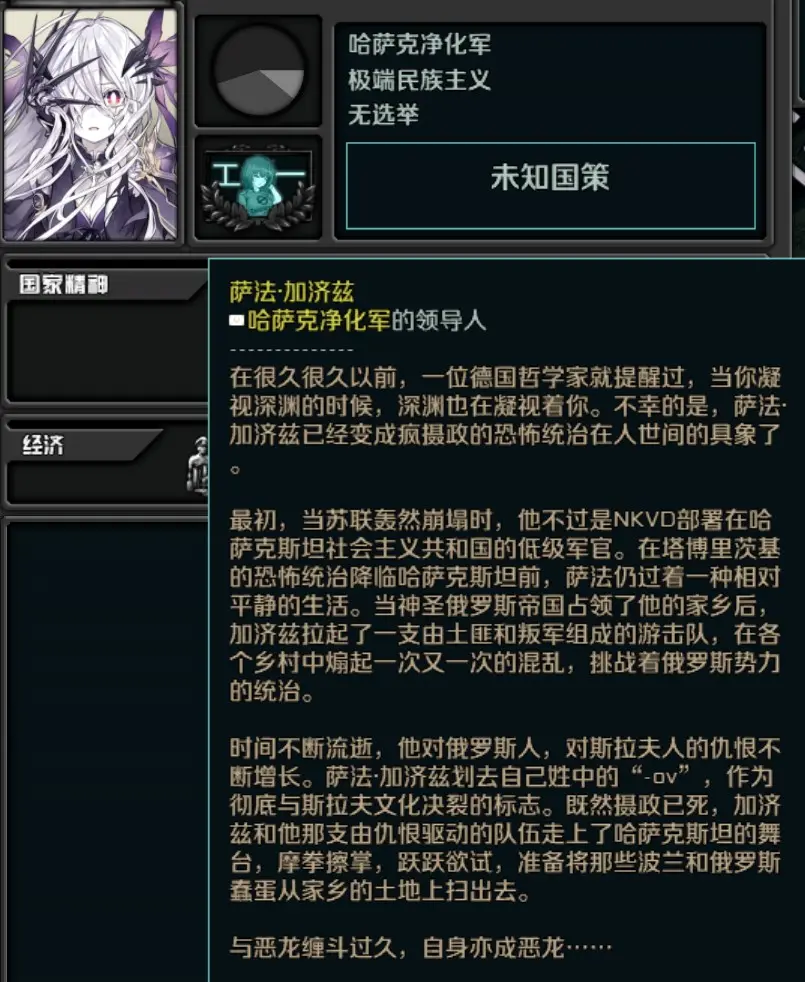Click the yellow 哈萨克净化军 tooltip link

pyautogui.click(x=319, y=320)
